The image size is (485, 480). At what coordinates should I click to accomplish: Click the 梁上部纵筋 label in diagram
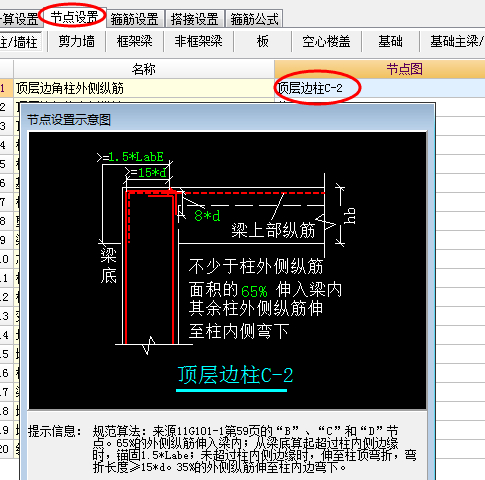point(273,230)
